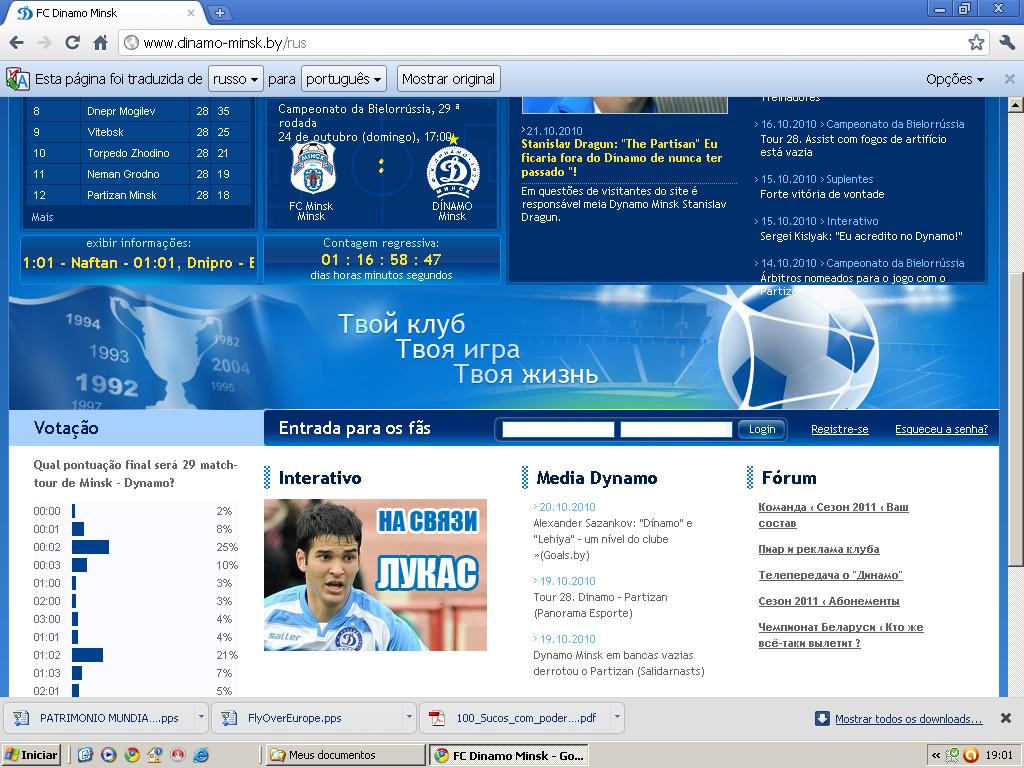This screenshot has width=1024, height=768.
Task: Open 'Meus documentos' from the taskbar
Action: [x=345, y=755]
